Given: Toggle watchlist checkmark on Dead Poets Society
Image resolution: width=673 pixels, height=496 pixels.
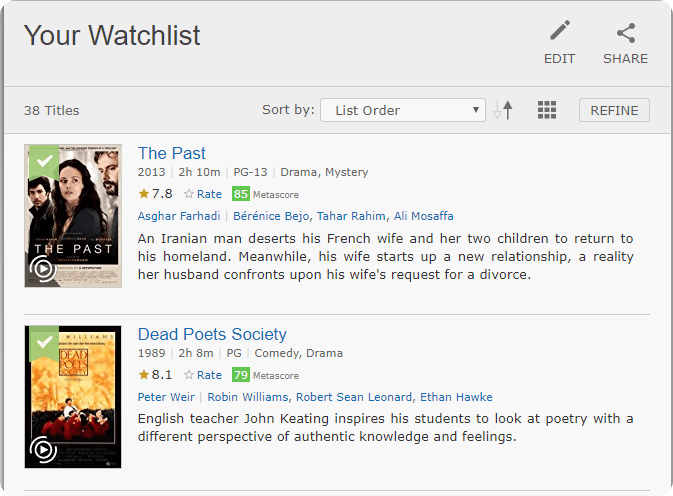Looking at the screenshot, I should [42, 343].
